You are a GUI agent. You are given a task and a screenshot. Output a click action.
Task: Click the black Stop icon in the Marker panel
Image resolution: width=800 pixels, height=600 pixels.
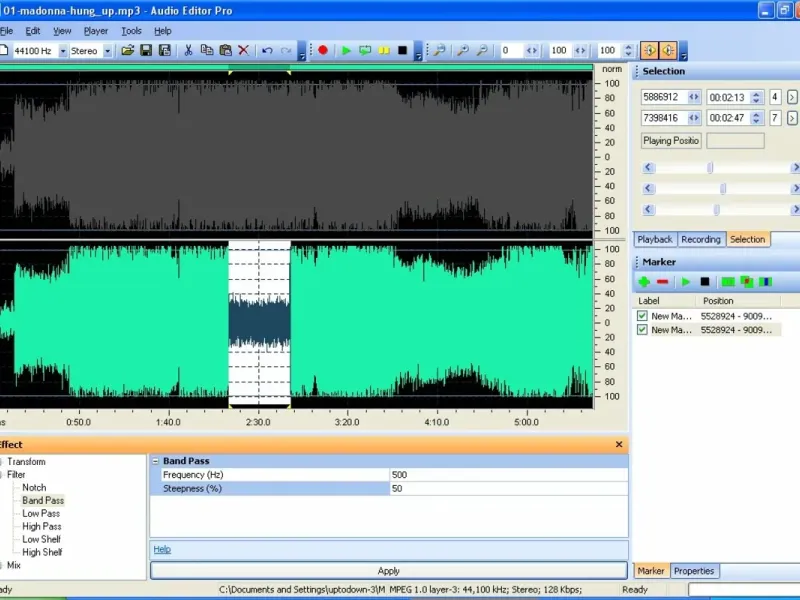(704, 282)
